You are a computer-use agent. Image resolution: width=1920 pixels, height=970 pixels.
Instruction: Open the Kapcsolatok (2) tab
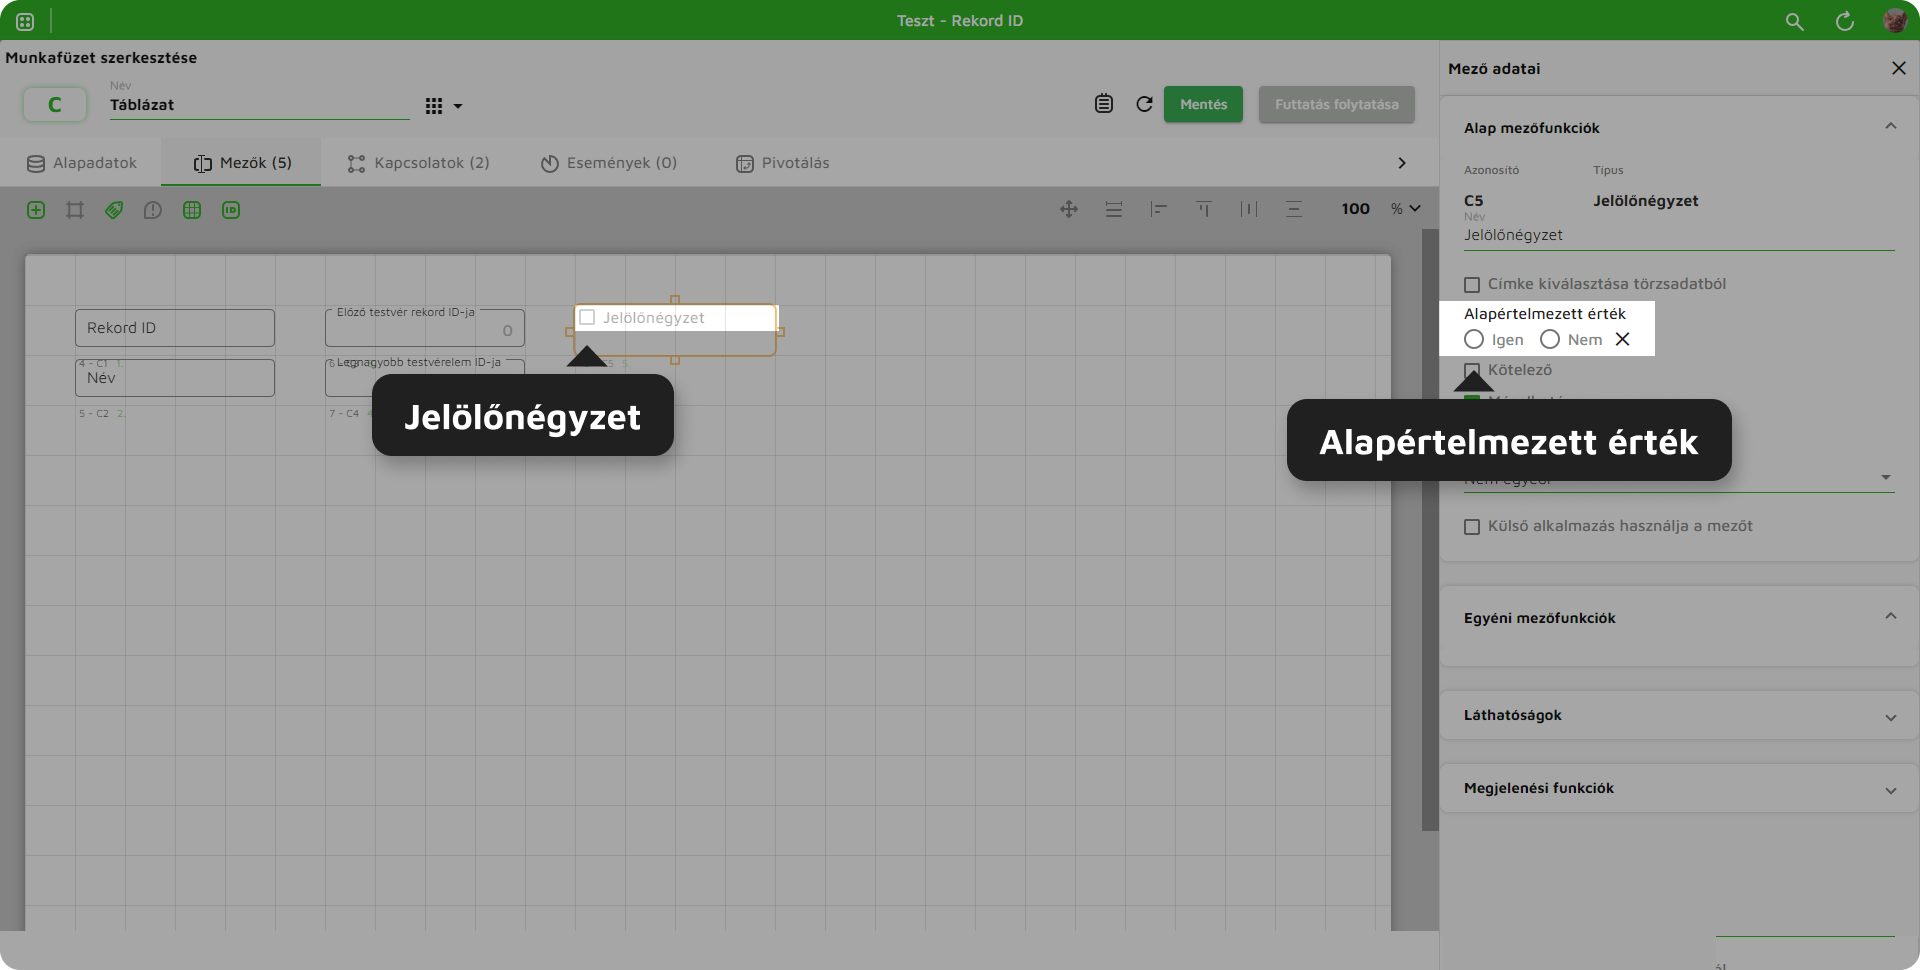(418, 163)
